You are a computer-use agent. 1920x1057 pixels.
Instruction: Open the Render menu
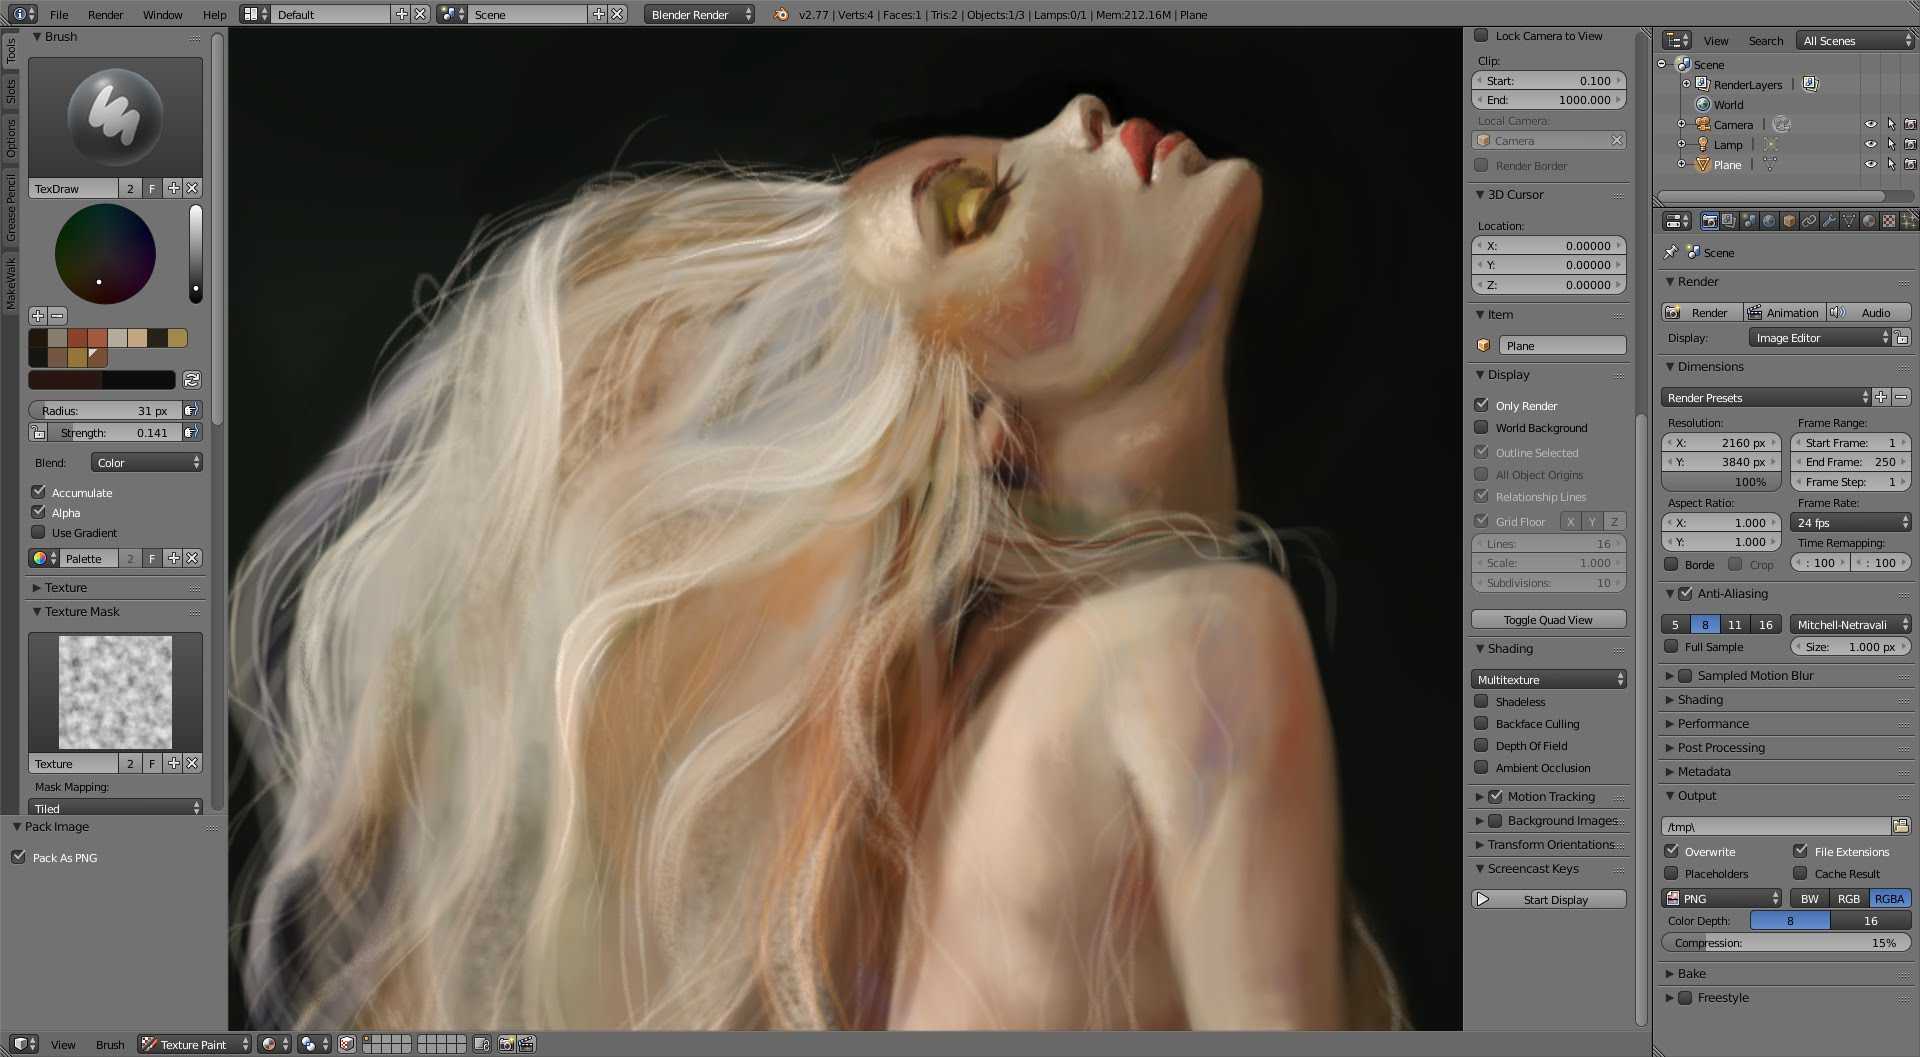105,14
